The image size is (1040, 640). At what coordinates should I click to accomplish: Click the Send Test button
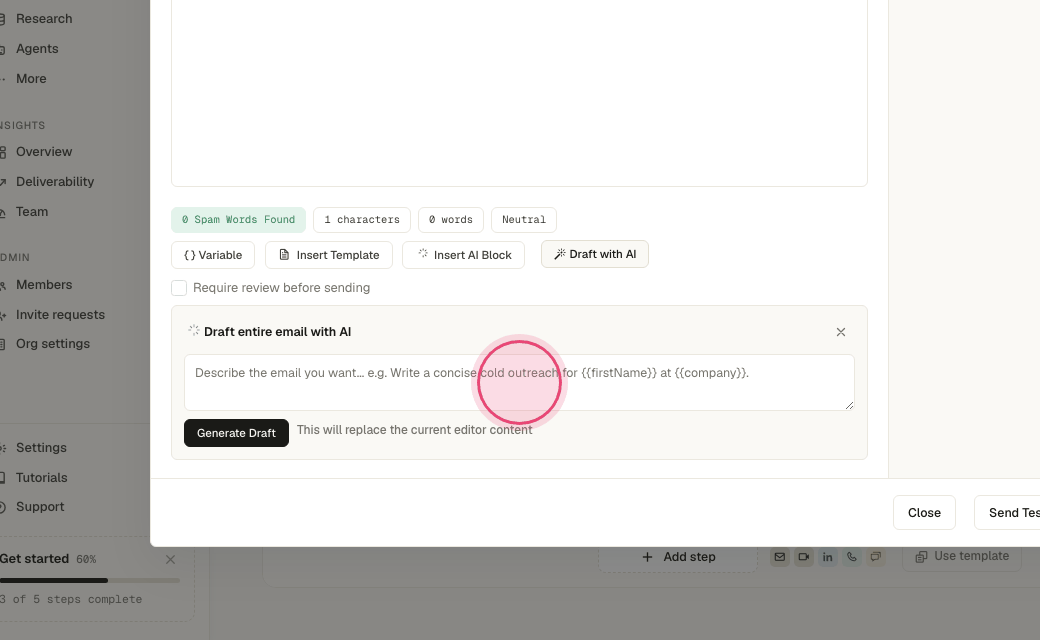pyautogui.click(x=1007, y=513)
